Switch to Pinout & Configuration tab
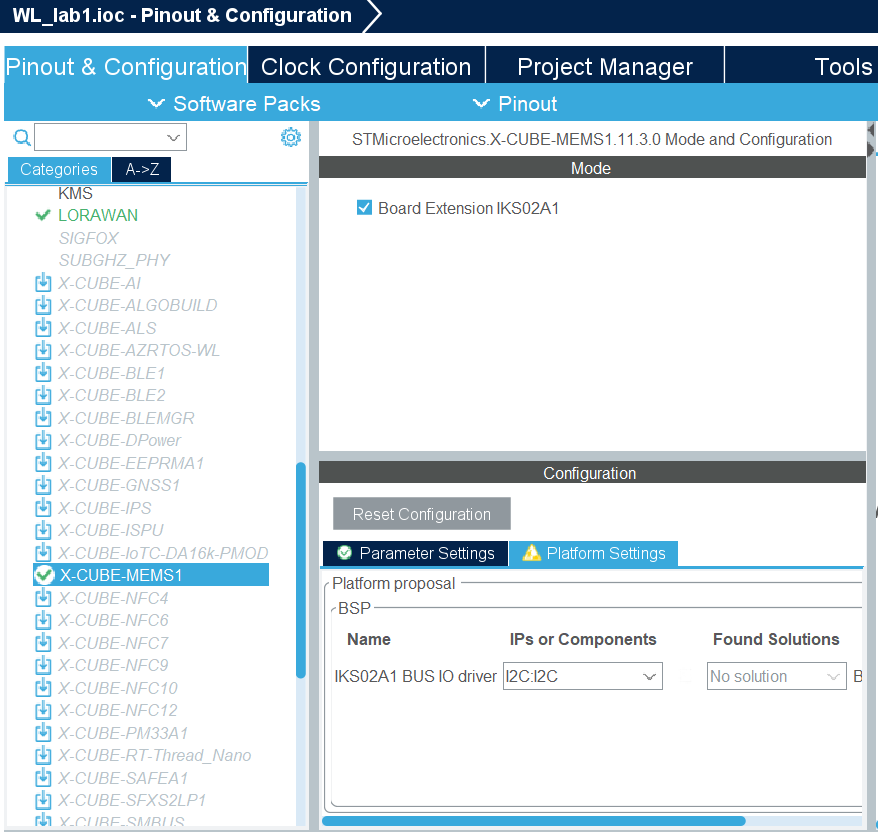This screenshot has height=835, width=878. click(x=125, y=67)
